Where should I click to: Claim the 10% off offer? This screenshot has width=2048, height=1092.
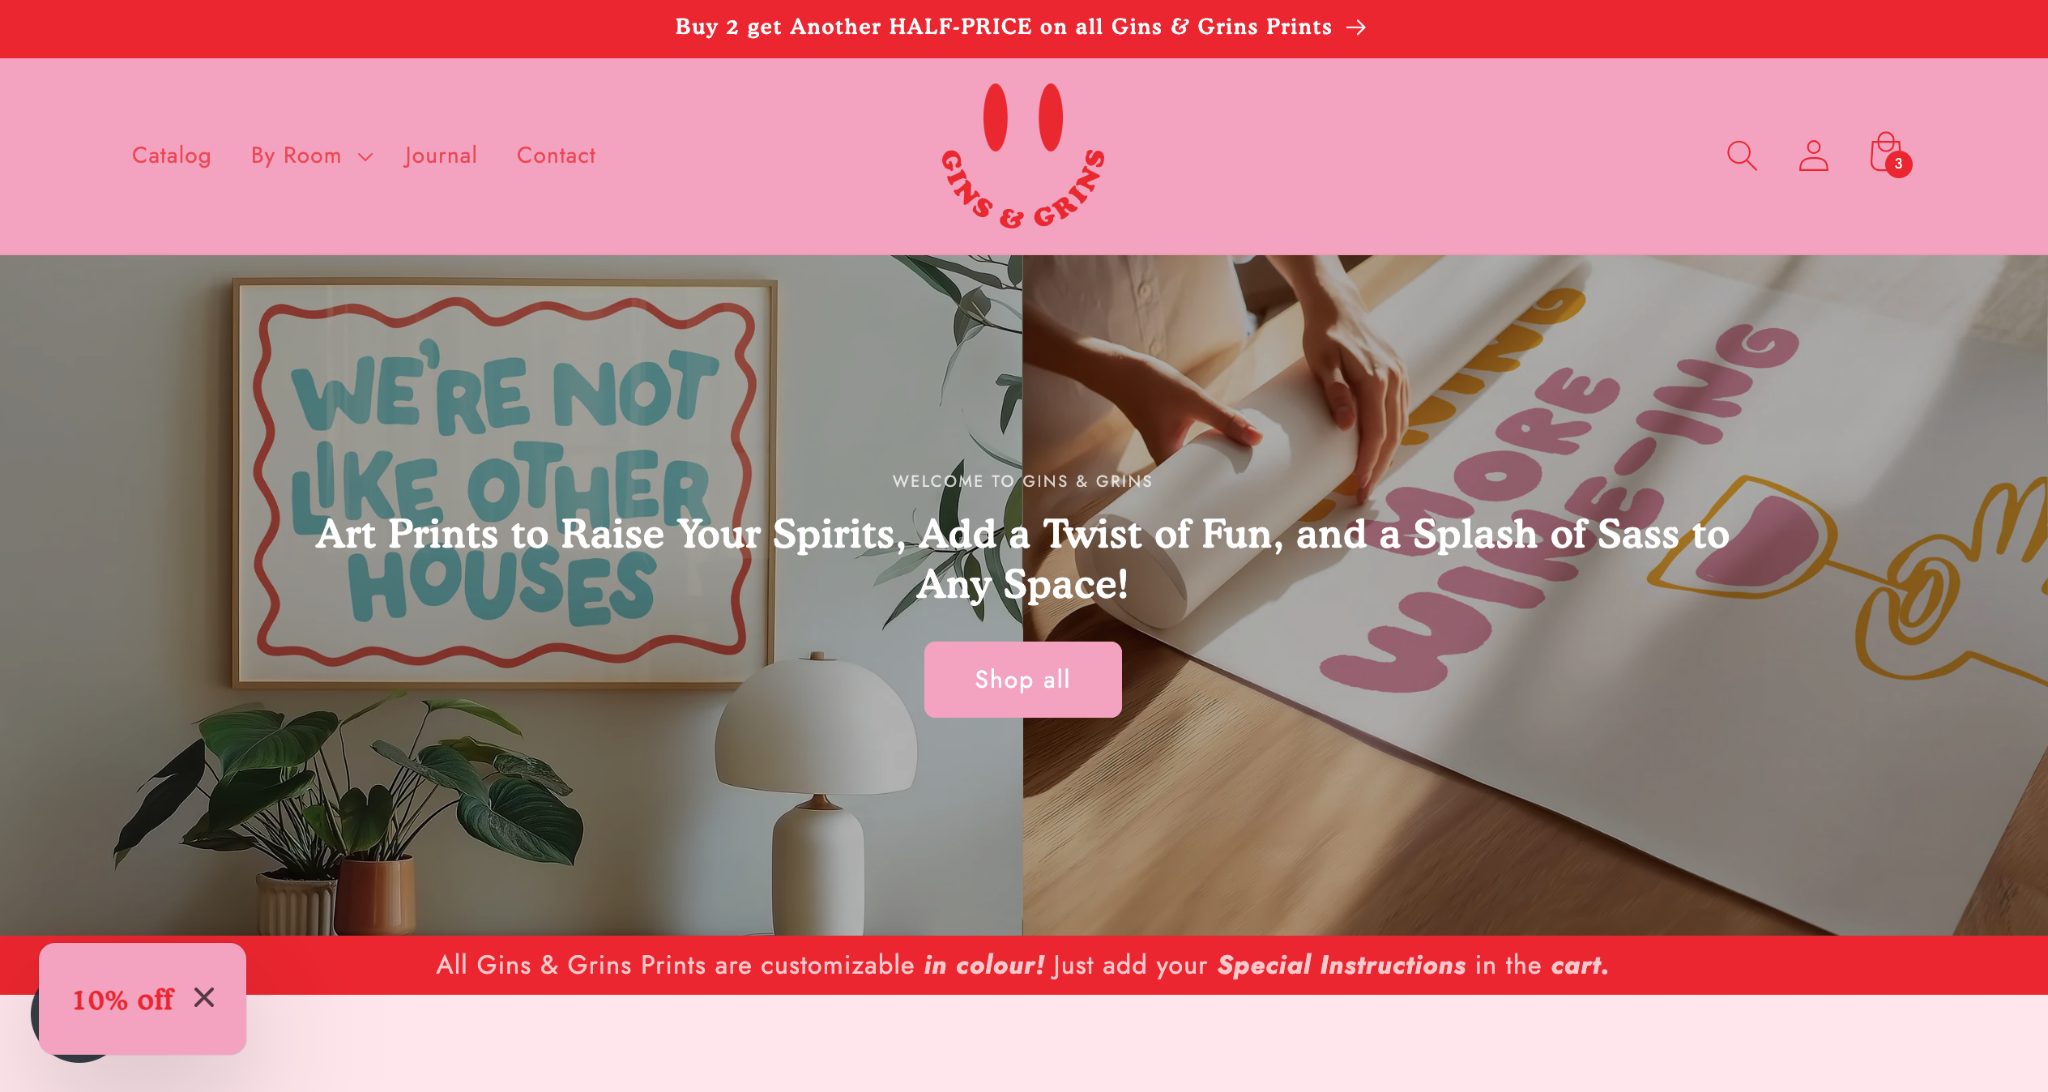pyautogui.click(x=123, y=999)
